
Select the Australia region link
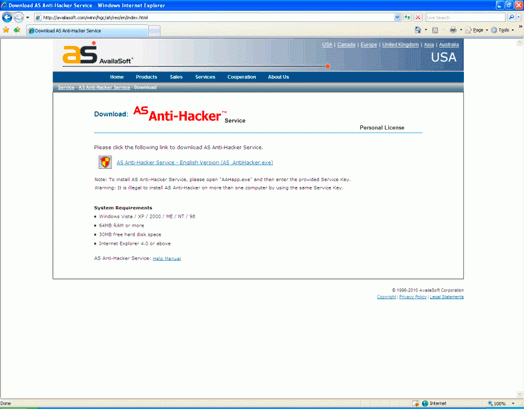point(449,45)
